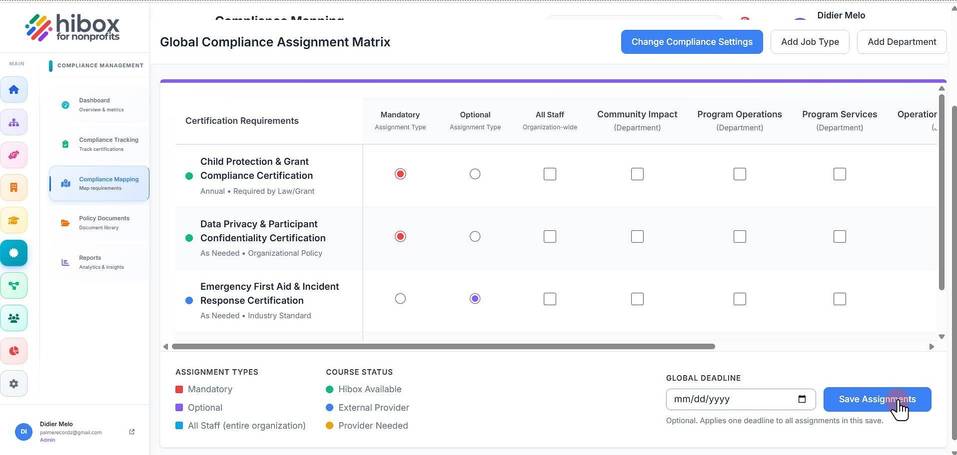957x455 pixels.
Task: Open the settings gear sidebar icon
Action: [13, 384]
